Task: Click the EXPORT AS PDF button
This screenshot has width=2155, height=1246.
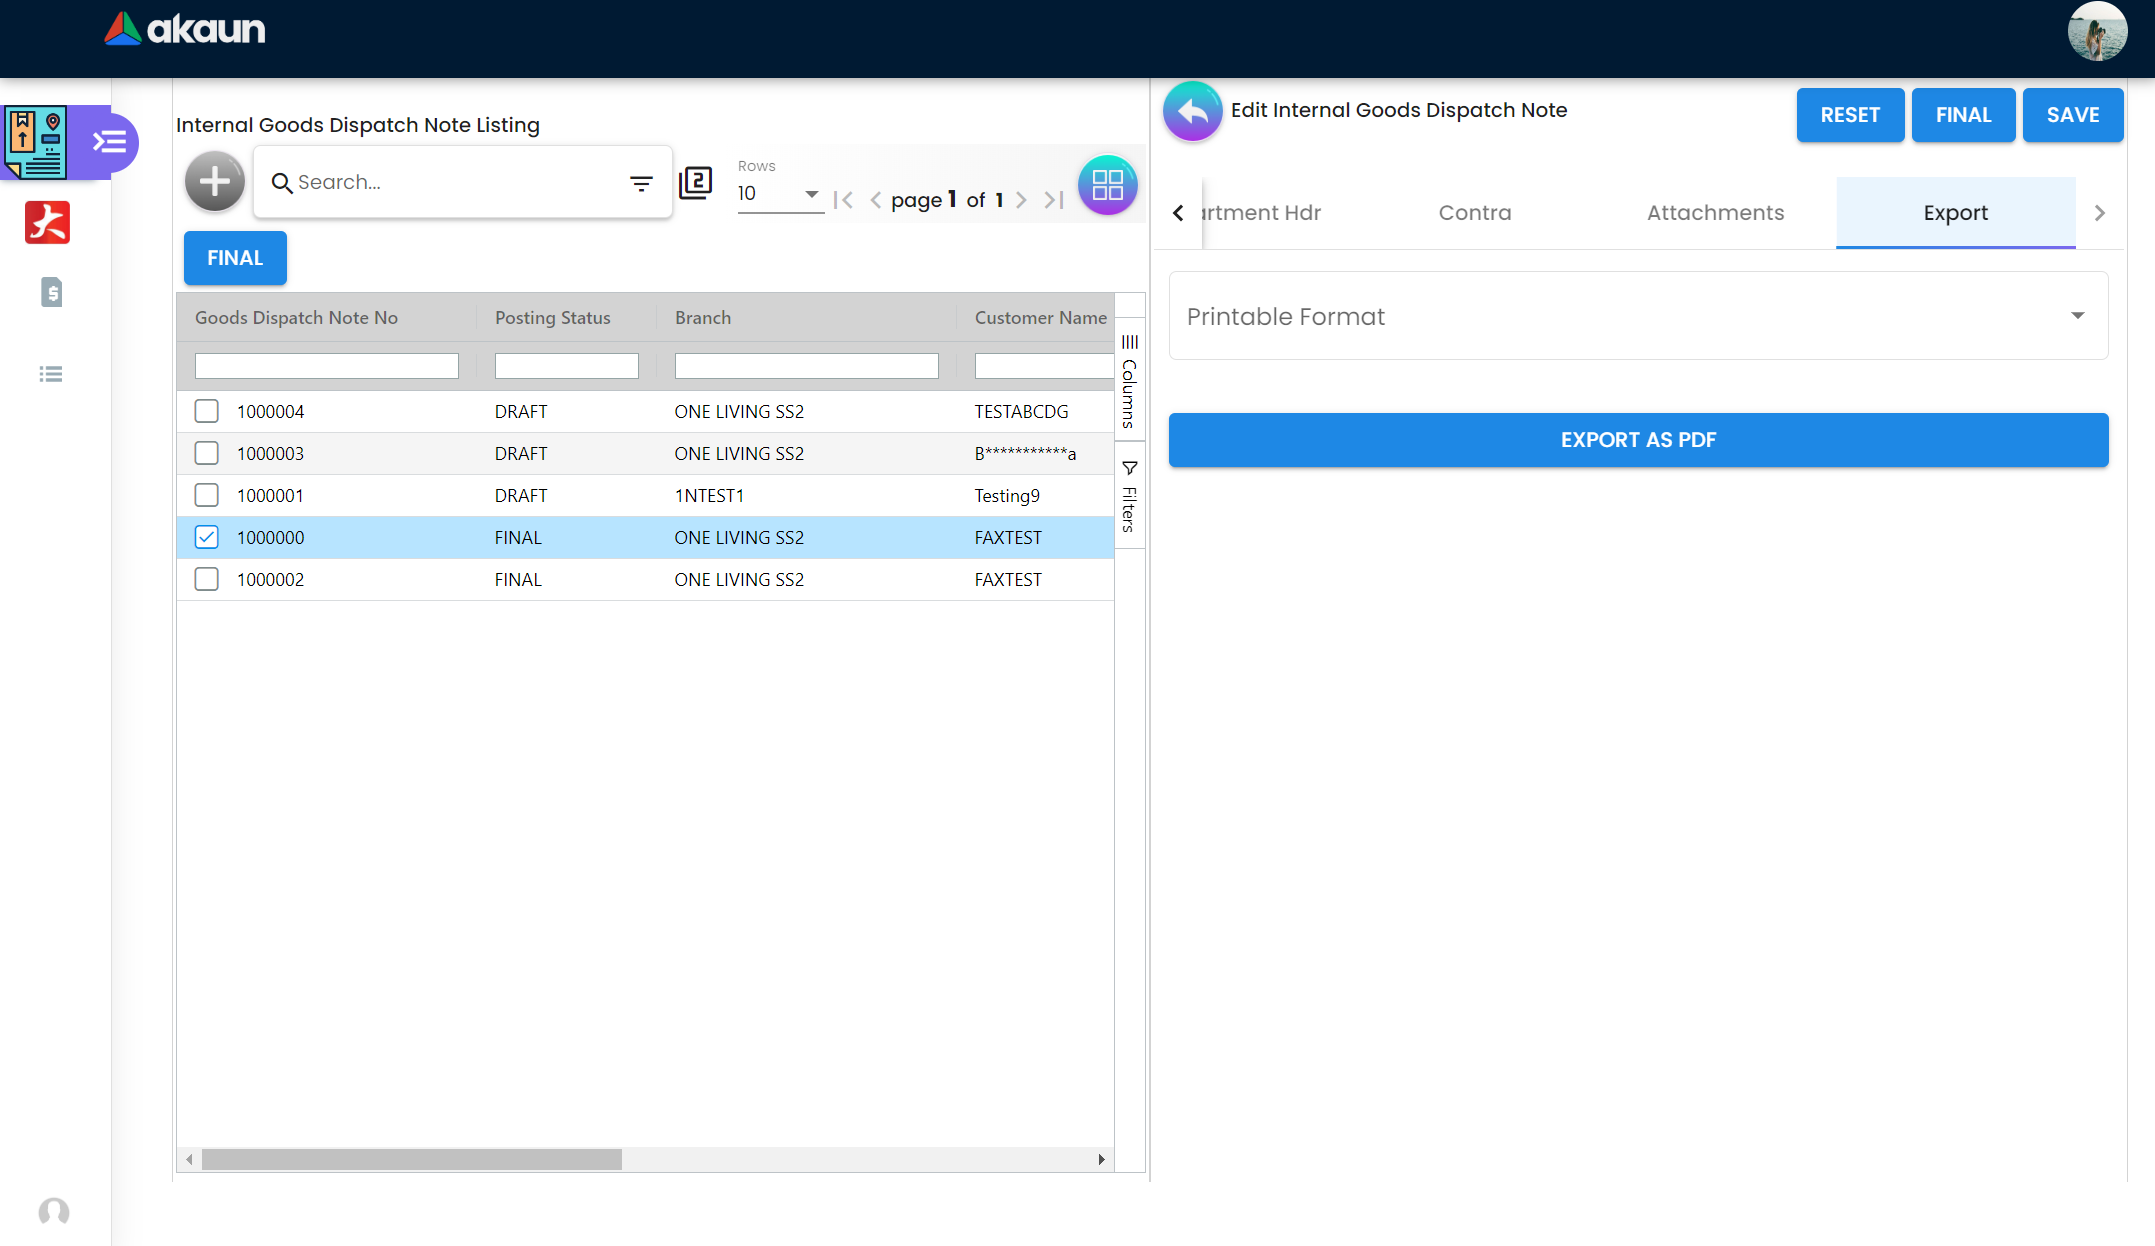Action: click(x=1638, y=440)
